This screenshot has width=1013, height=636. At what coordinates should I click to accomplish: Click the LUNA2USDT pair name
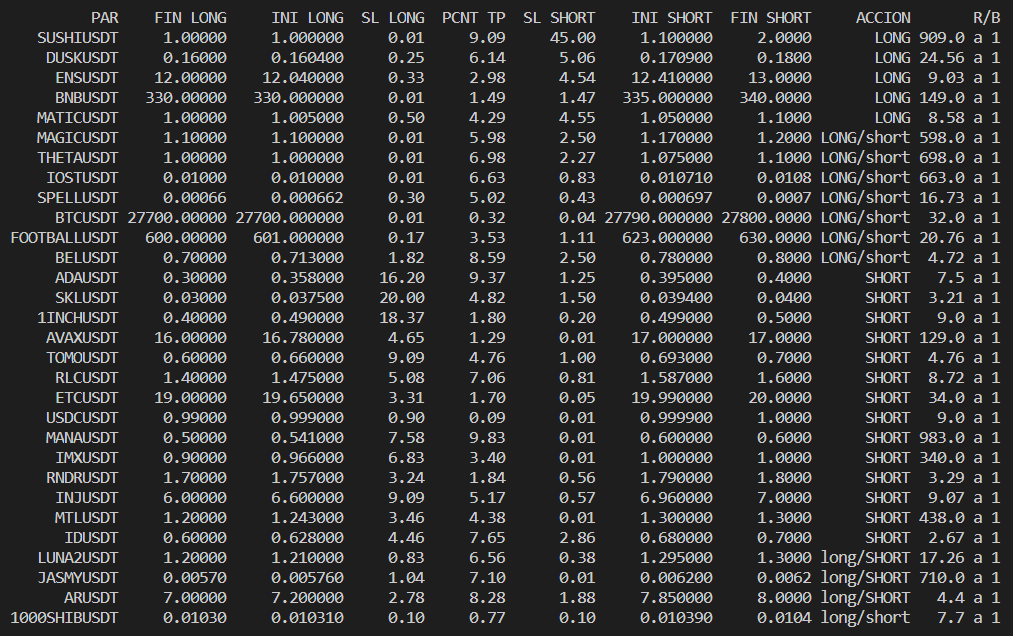click(78, 558)
